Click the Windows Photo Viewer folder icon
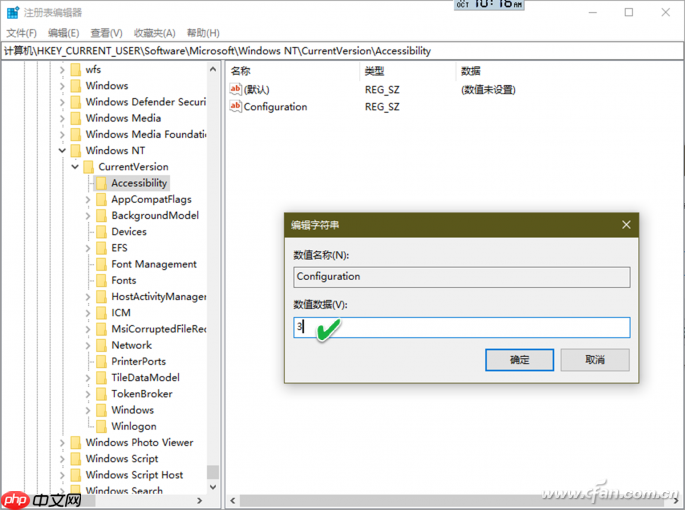685x510 pixels. click(75, 442)
